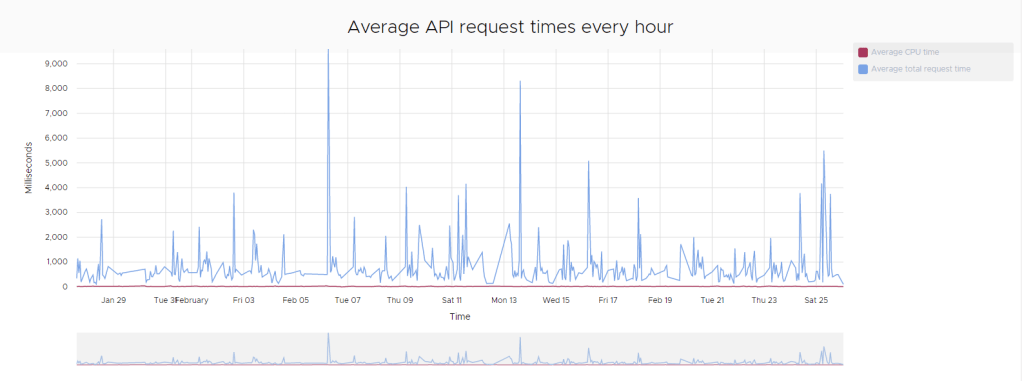The width and height of the screenshot is (1022, 381).
Task: Click the 2,000 y-axis value
Action: [x=56, y=237]
